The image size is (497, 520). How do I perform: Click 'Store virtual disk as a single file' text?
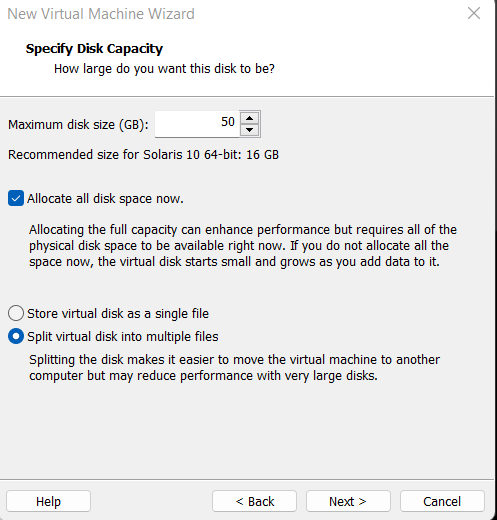(118, 314)
